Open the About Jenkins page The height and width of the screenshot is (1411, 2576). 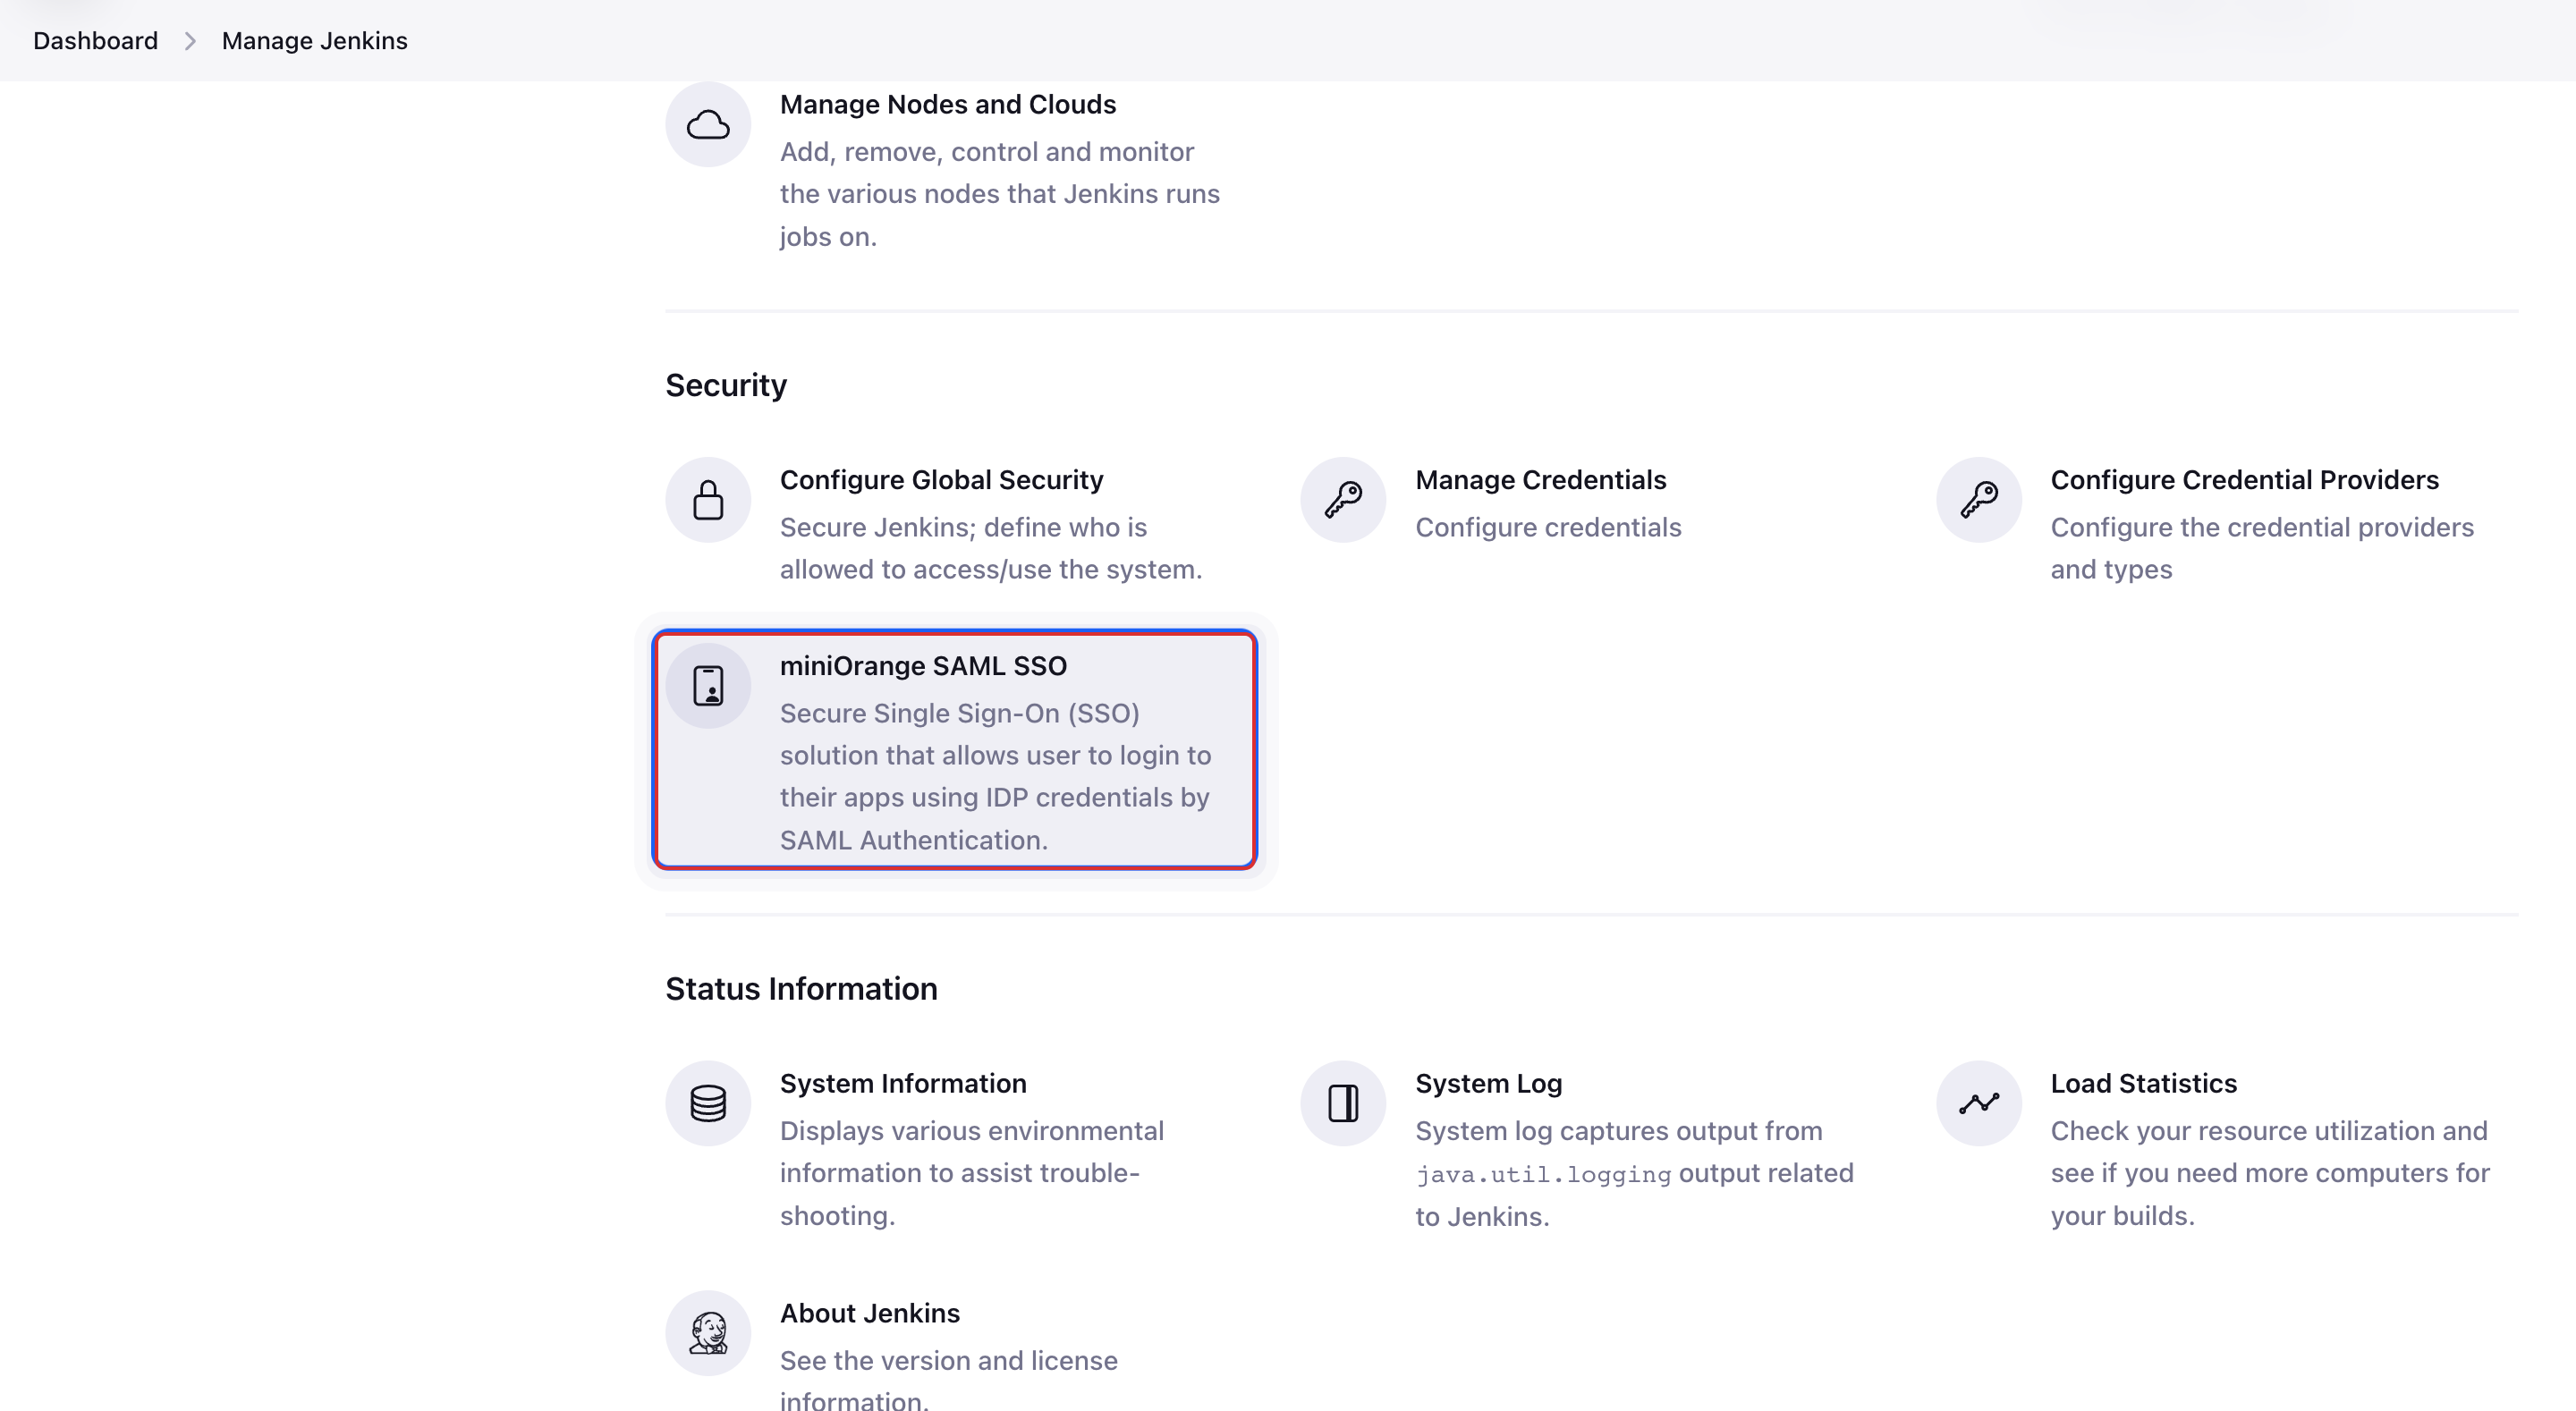tap(869, 1313)
